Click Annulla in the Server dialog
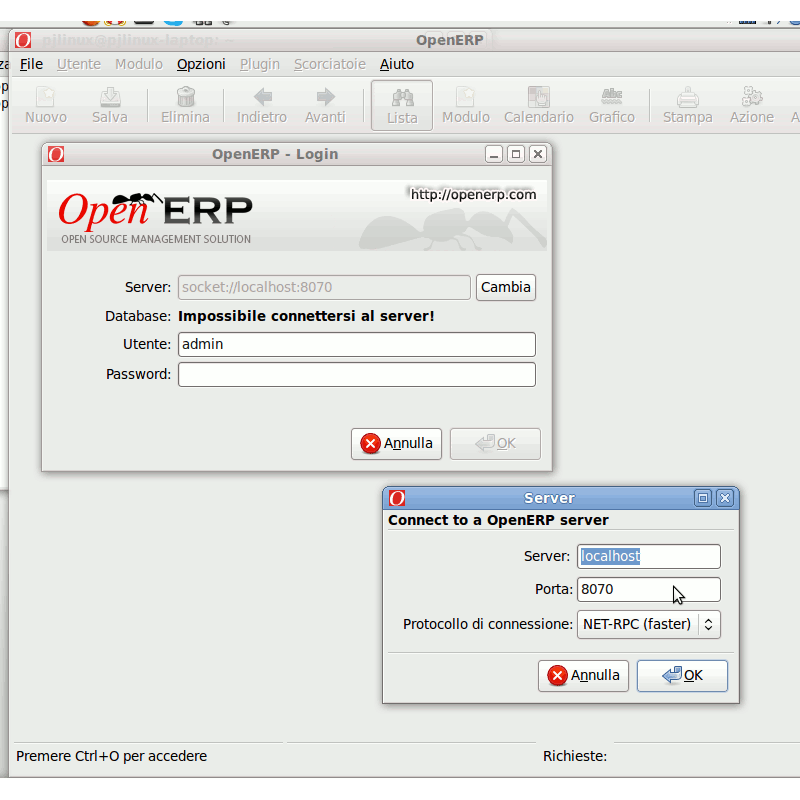The height and width of the screenshot is (800, 800). [583, 676]
